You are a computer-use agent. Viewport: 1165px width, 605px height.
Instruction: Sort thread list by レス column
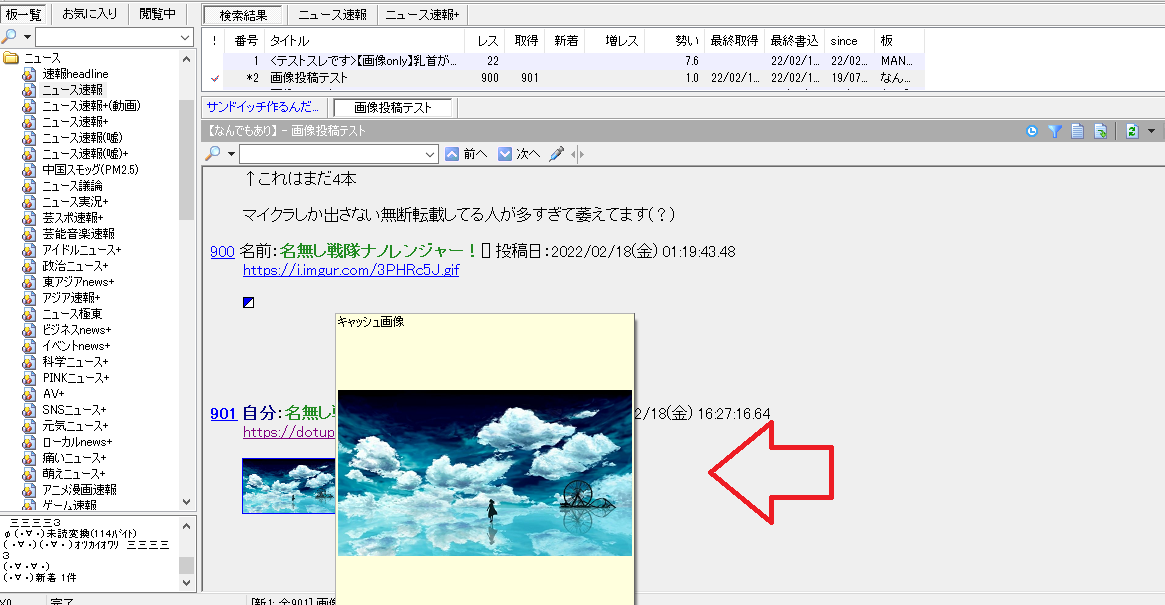point(485,41)
